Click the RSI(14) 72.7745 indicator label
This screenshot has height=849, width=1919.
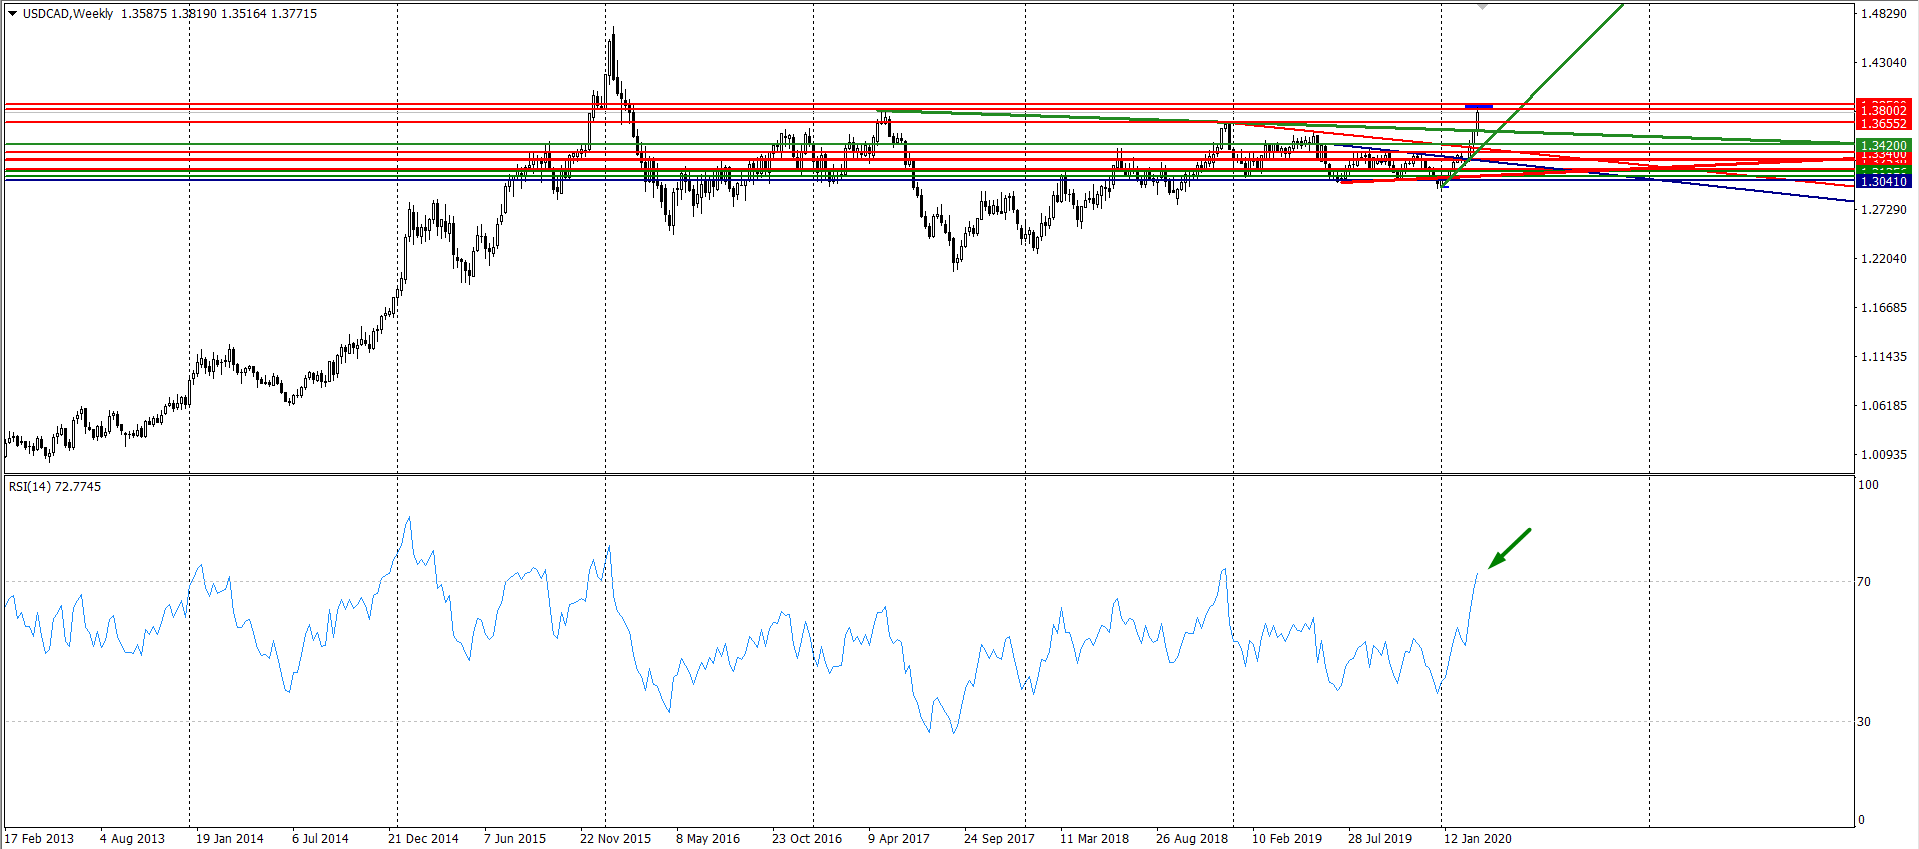tap(55, 487)
